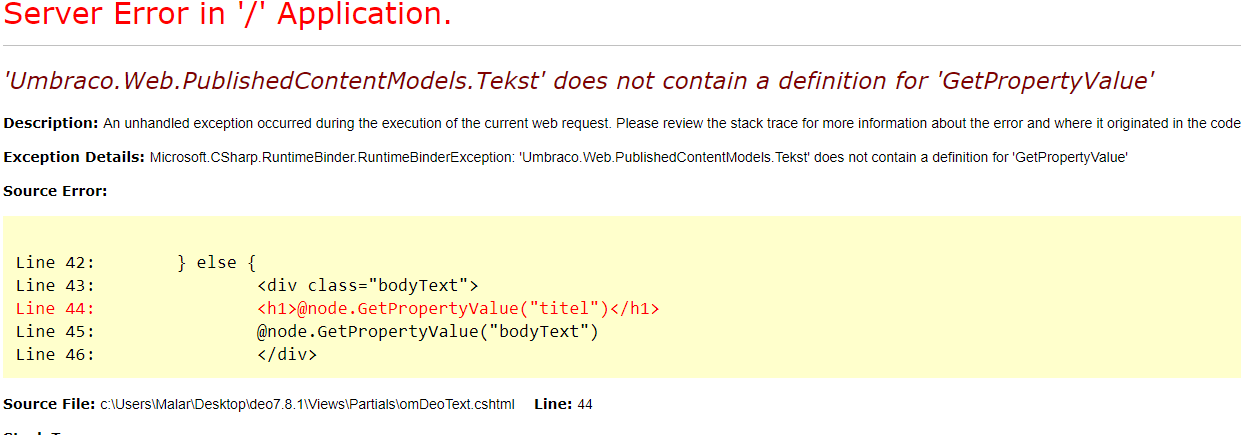Click the @node.GetPropertyValue("bodyText") code line
Image resolution: width=1241 pixels, height=435 pixels.
428,332
